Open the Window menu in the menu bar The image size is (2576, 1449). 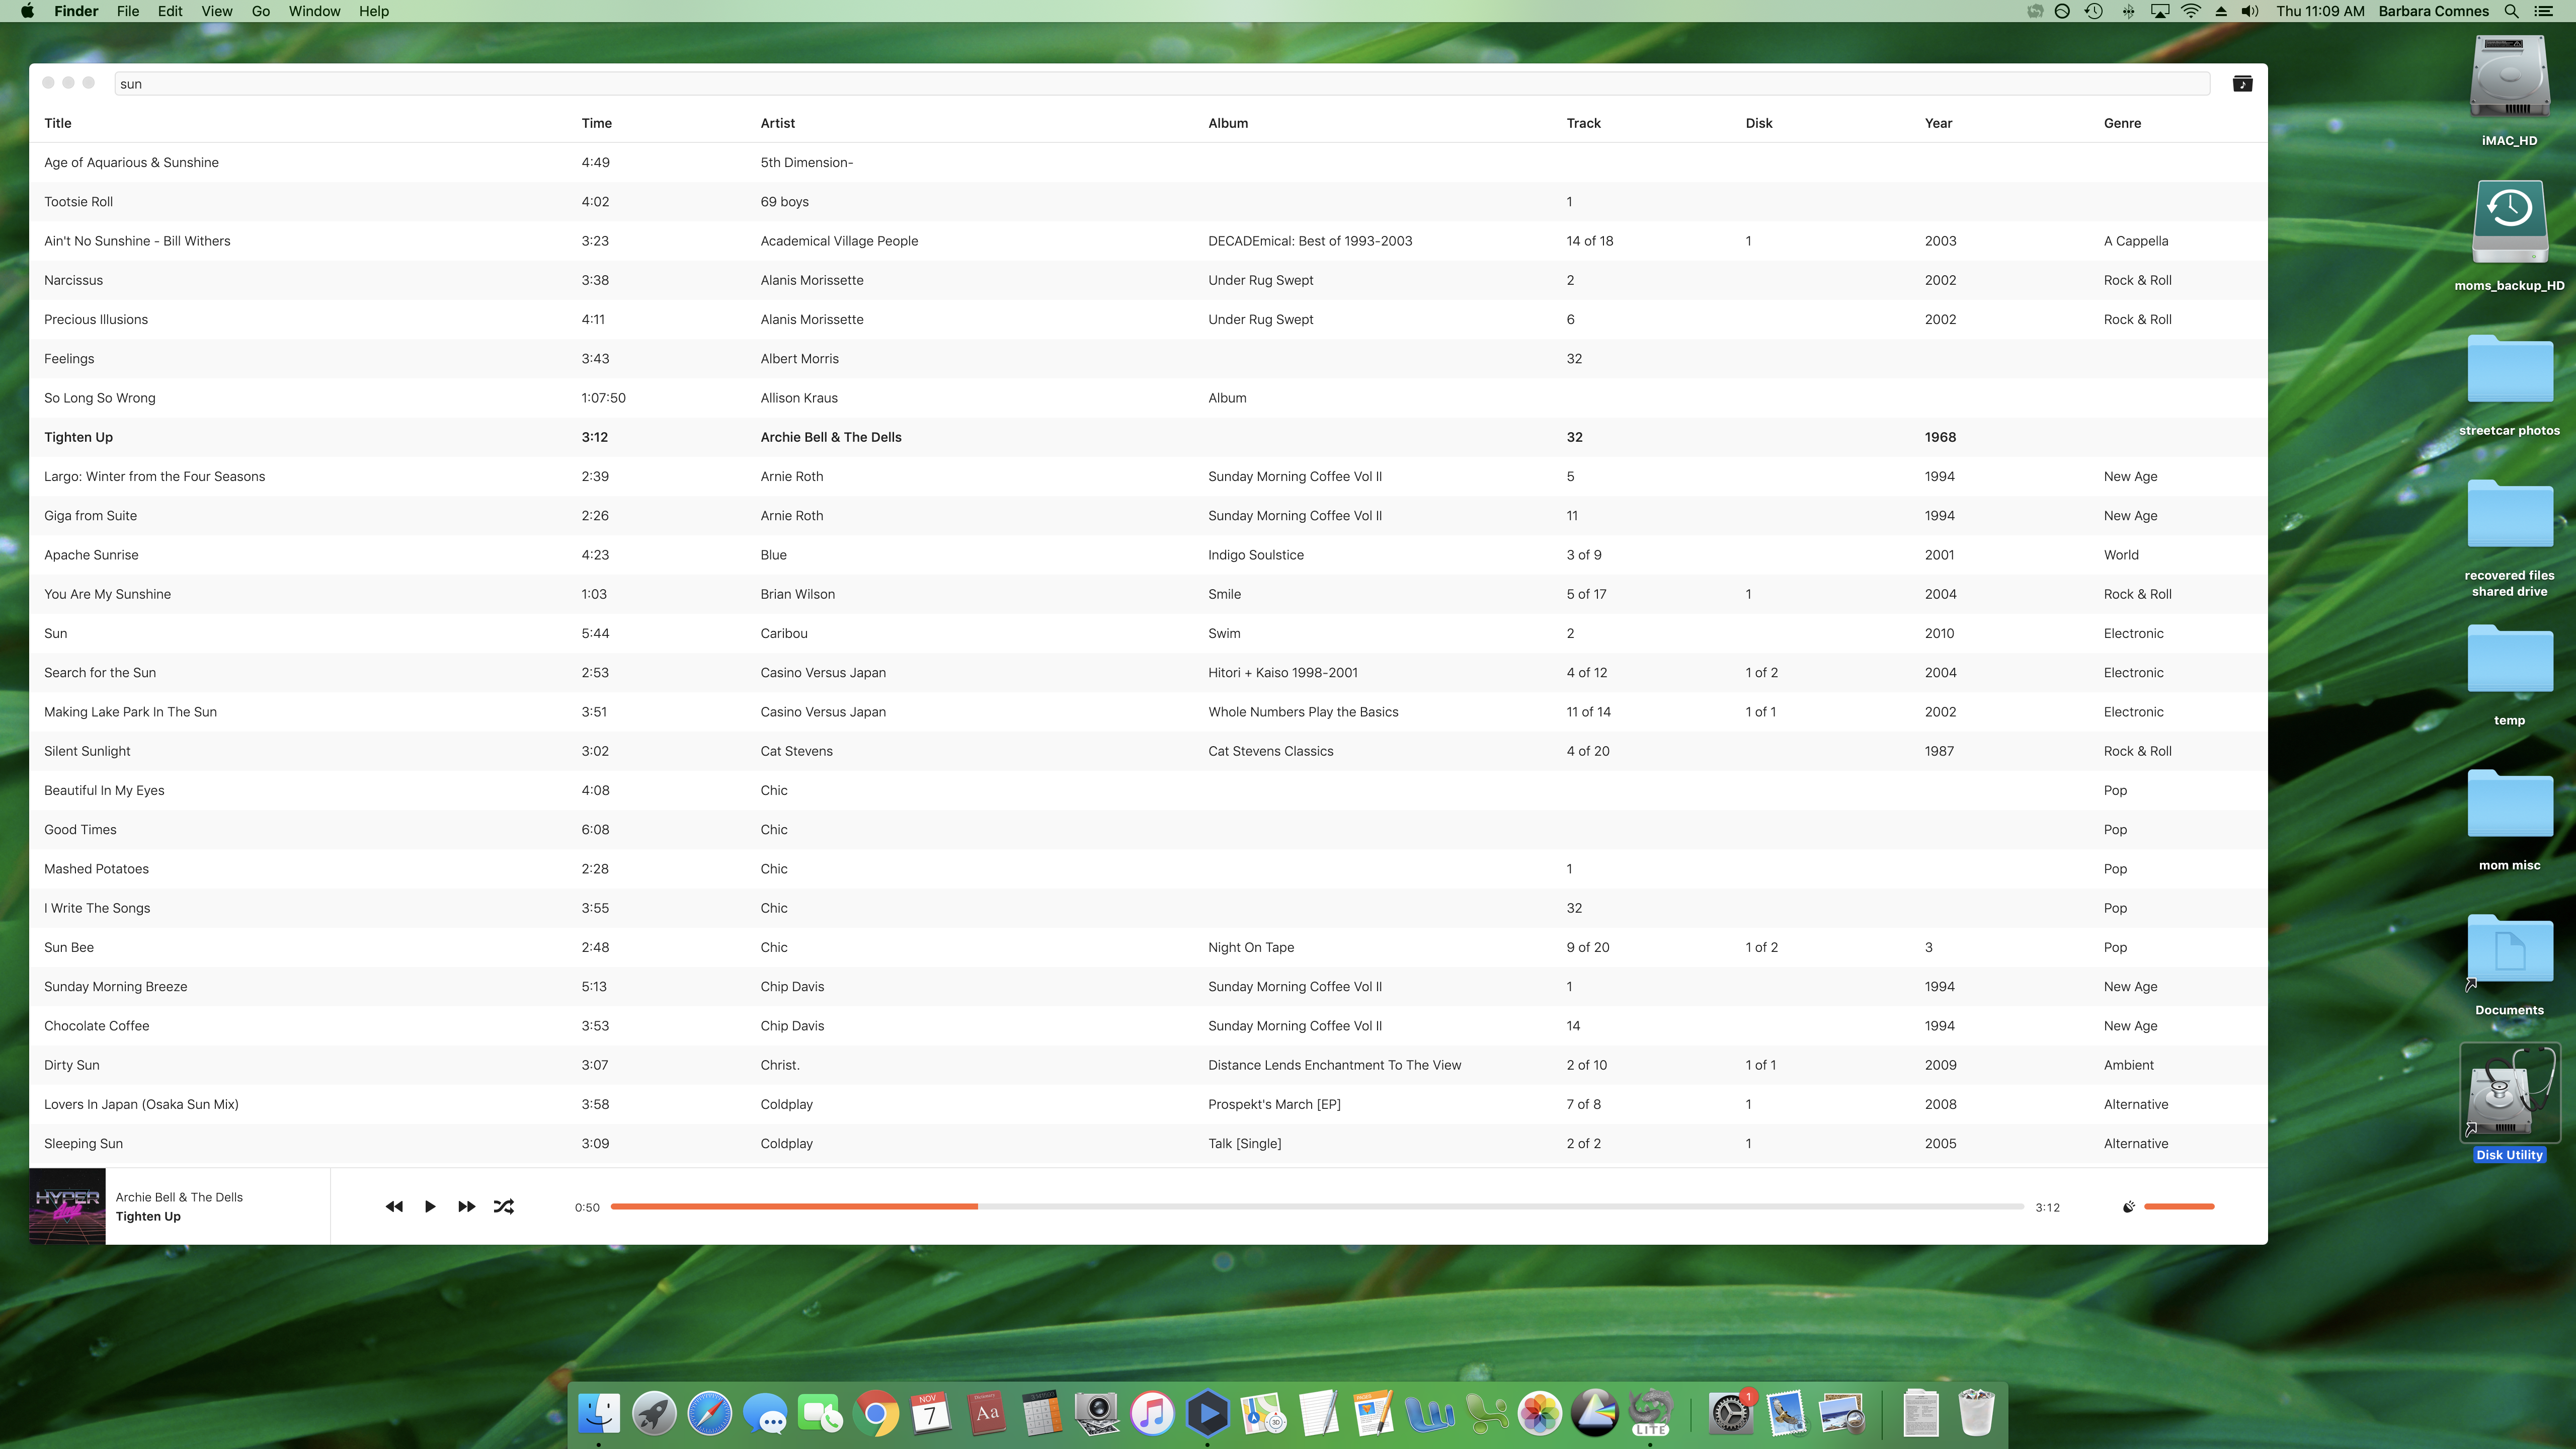(314, 11)
